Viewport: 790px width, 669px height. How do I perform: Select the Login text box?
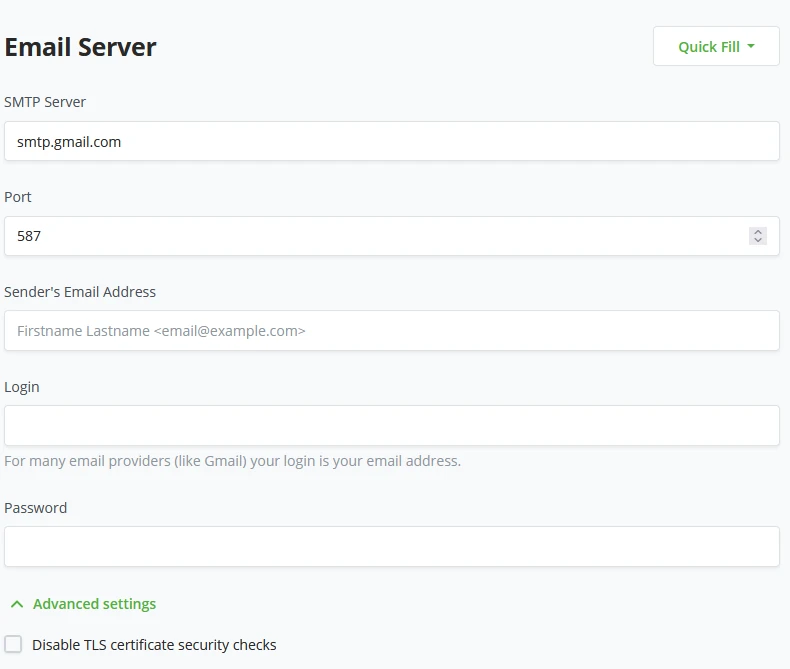click(391, 425)
